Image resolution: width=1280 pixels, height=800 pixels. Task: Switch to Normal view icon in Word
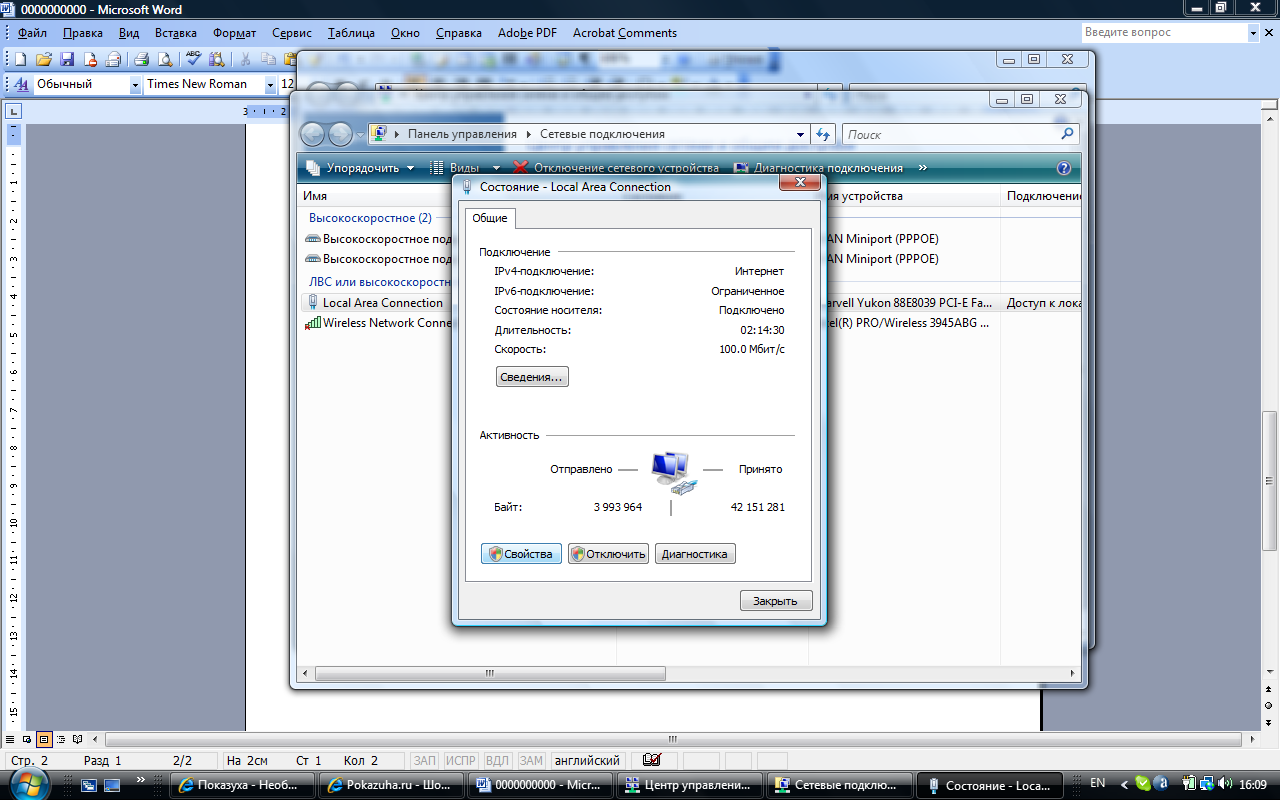coord(11,740)
